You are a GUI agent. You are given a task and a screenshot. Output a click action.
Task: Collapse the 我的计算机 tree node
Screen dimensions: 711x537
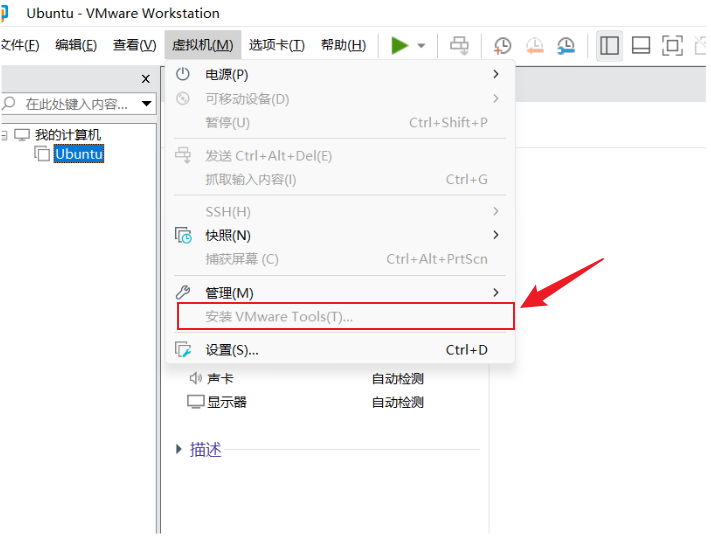[x=4, y=135]
